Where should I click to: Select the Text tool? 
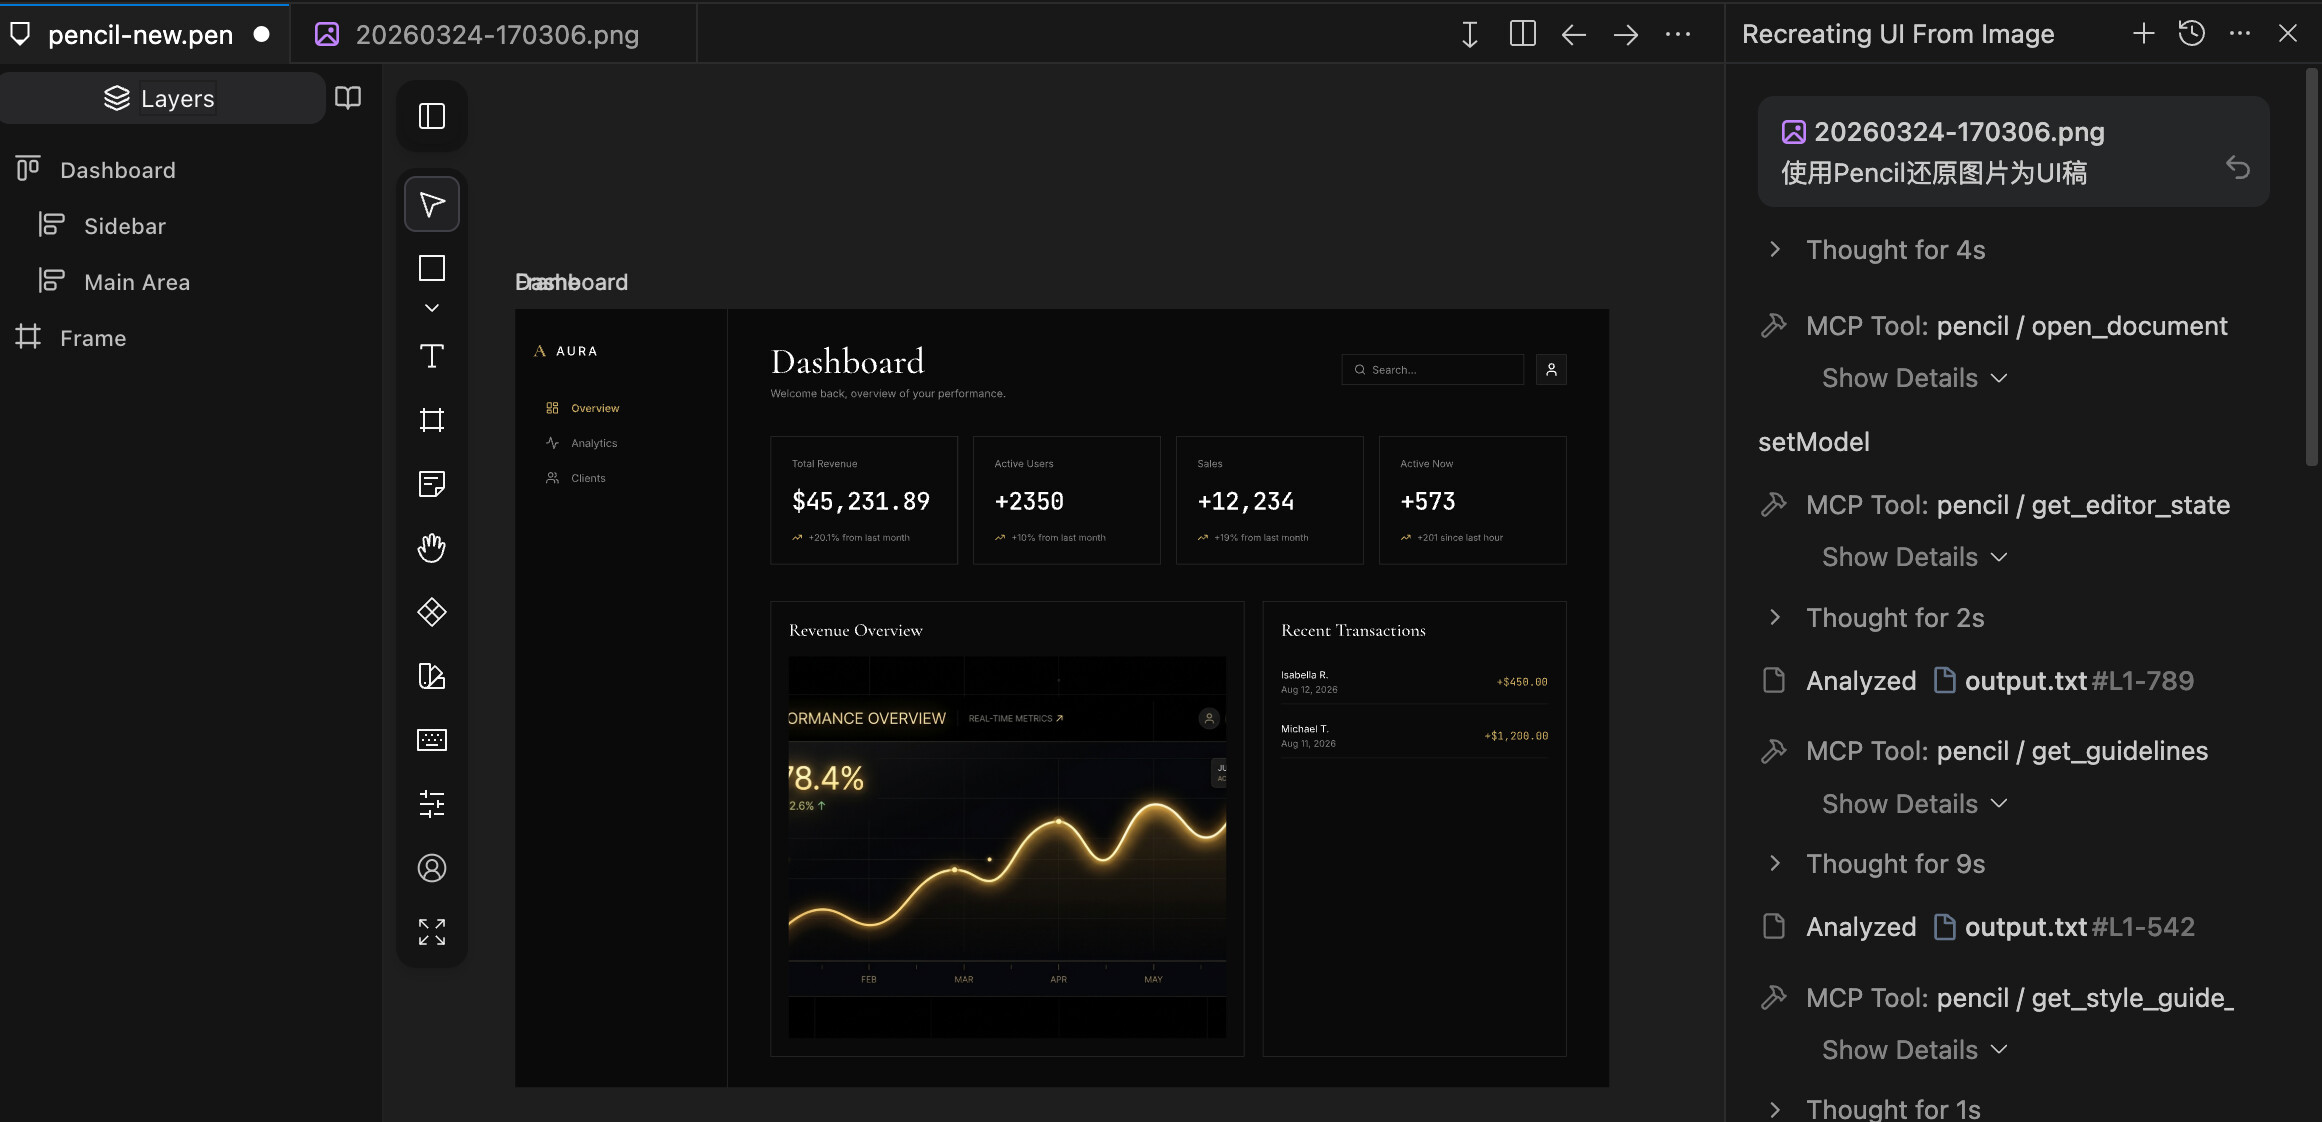(x=432, y=356)
